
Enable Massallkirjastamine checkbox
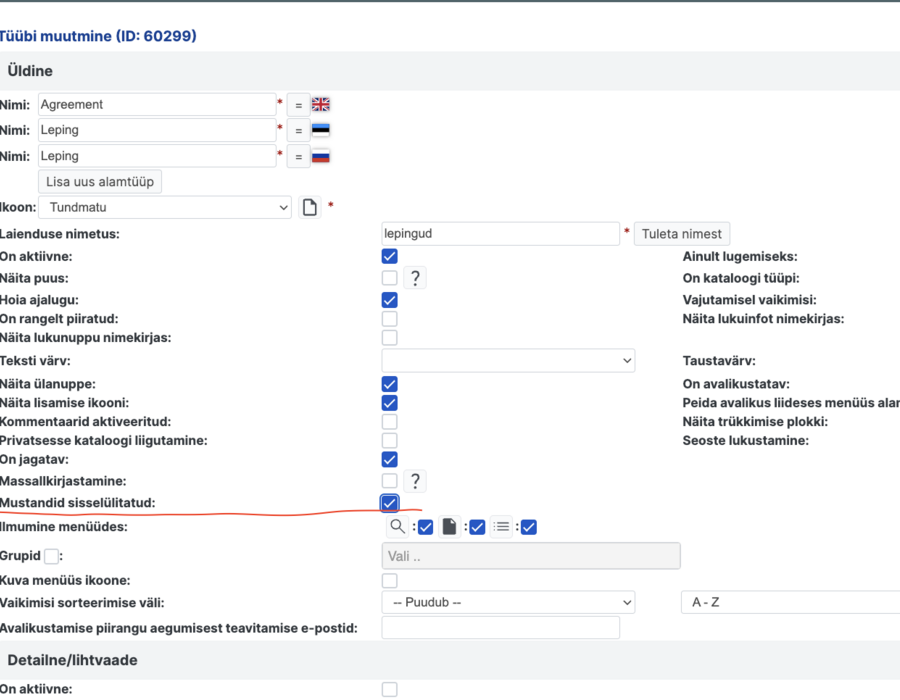pyautogui.click(x=390, y=481)
